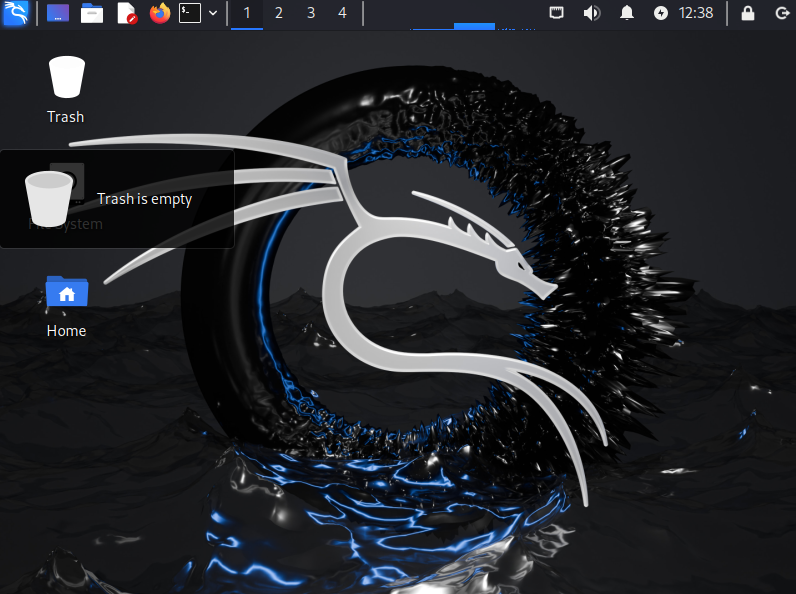
Task: Open the text editor panel launcher
Action: tap(126, 13)
